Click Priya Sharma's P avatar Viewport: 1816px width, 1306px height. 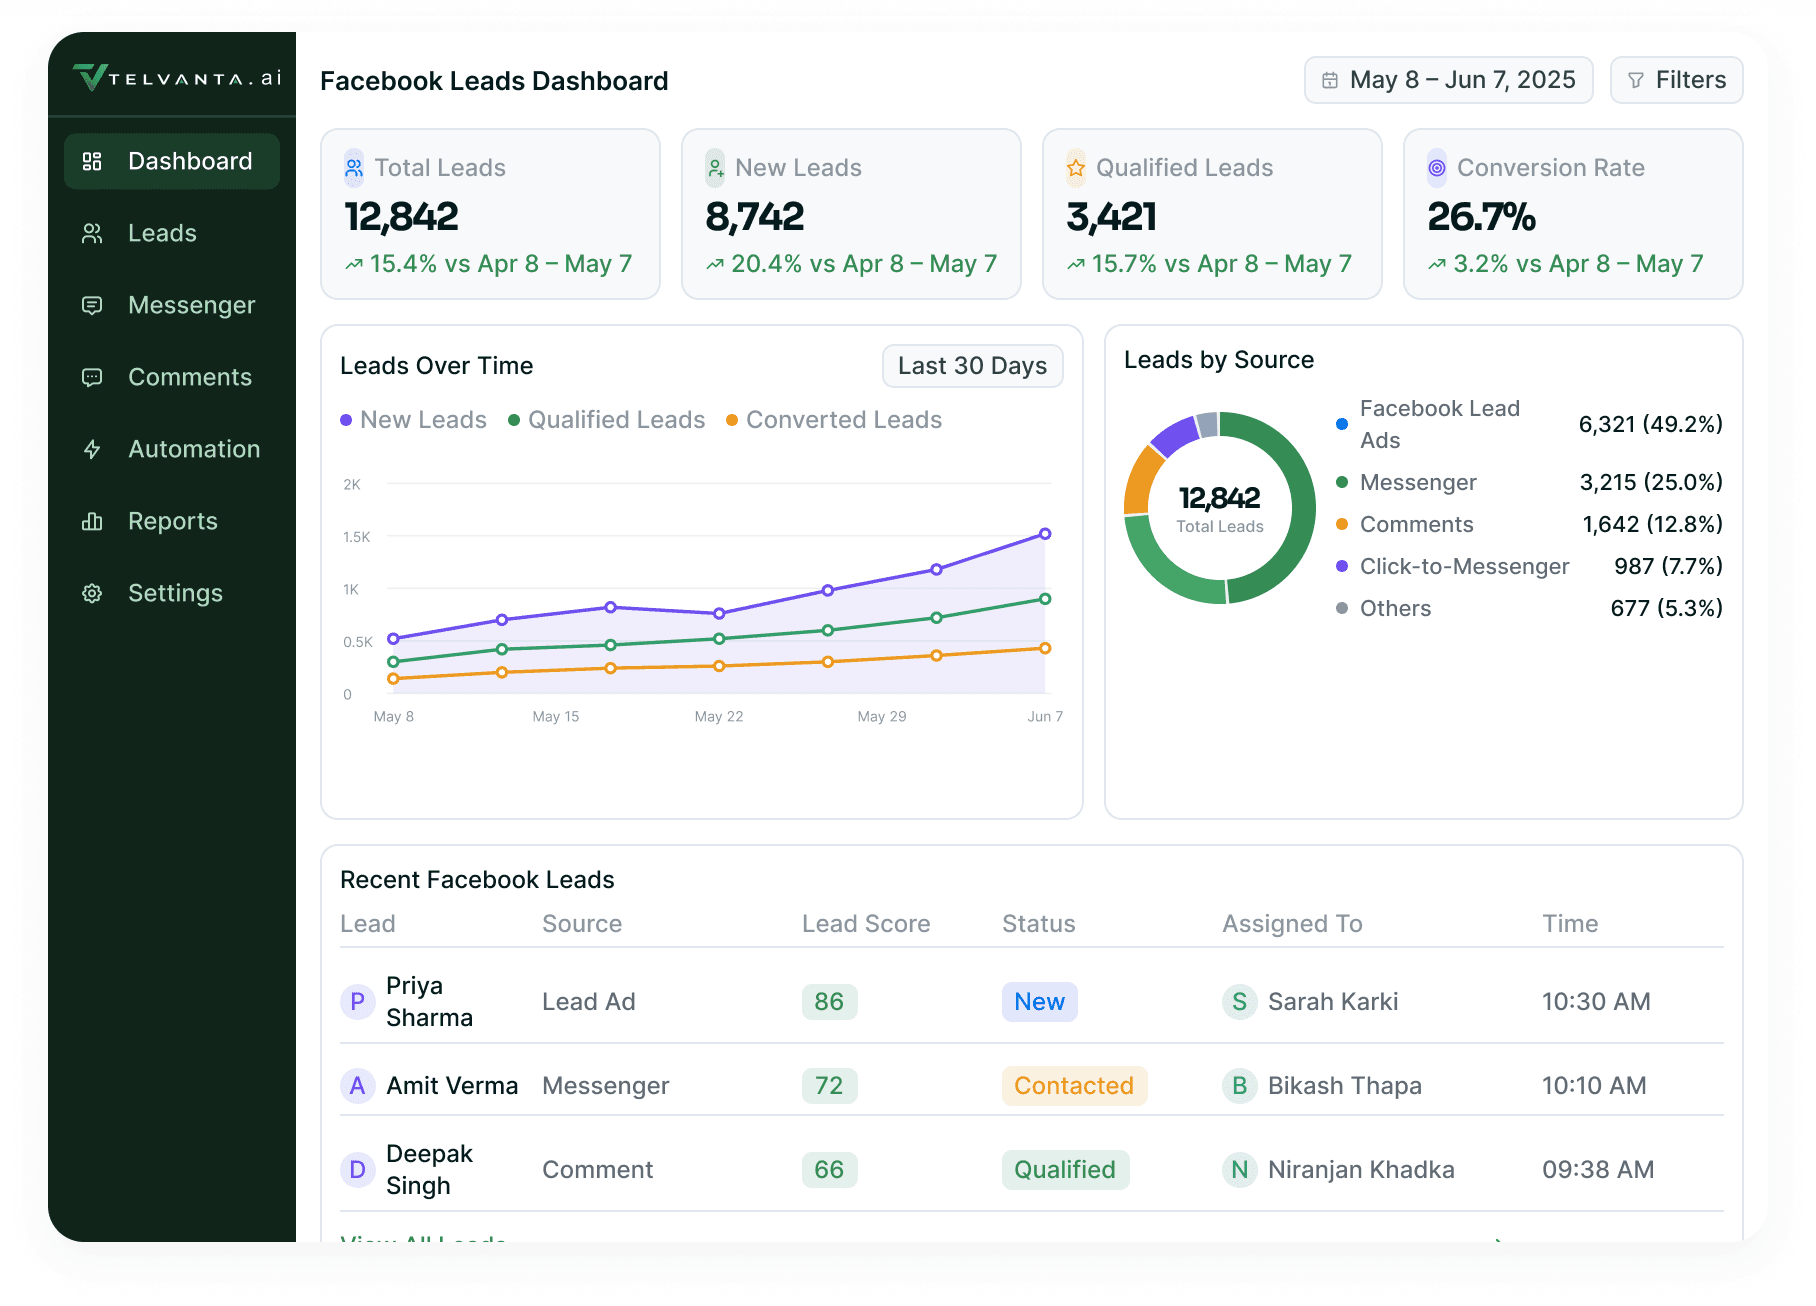357,1002
